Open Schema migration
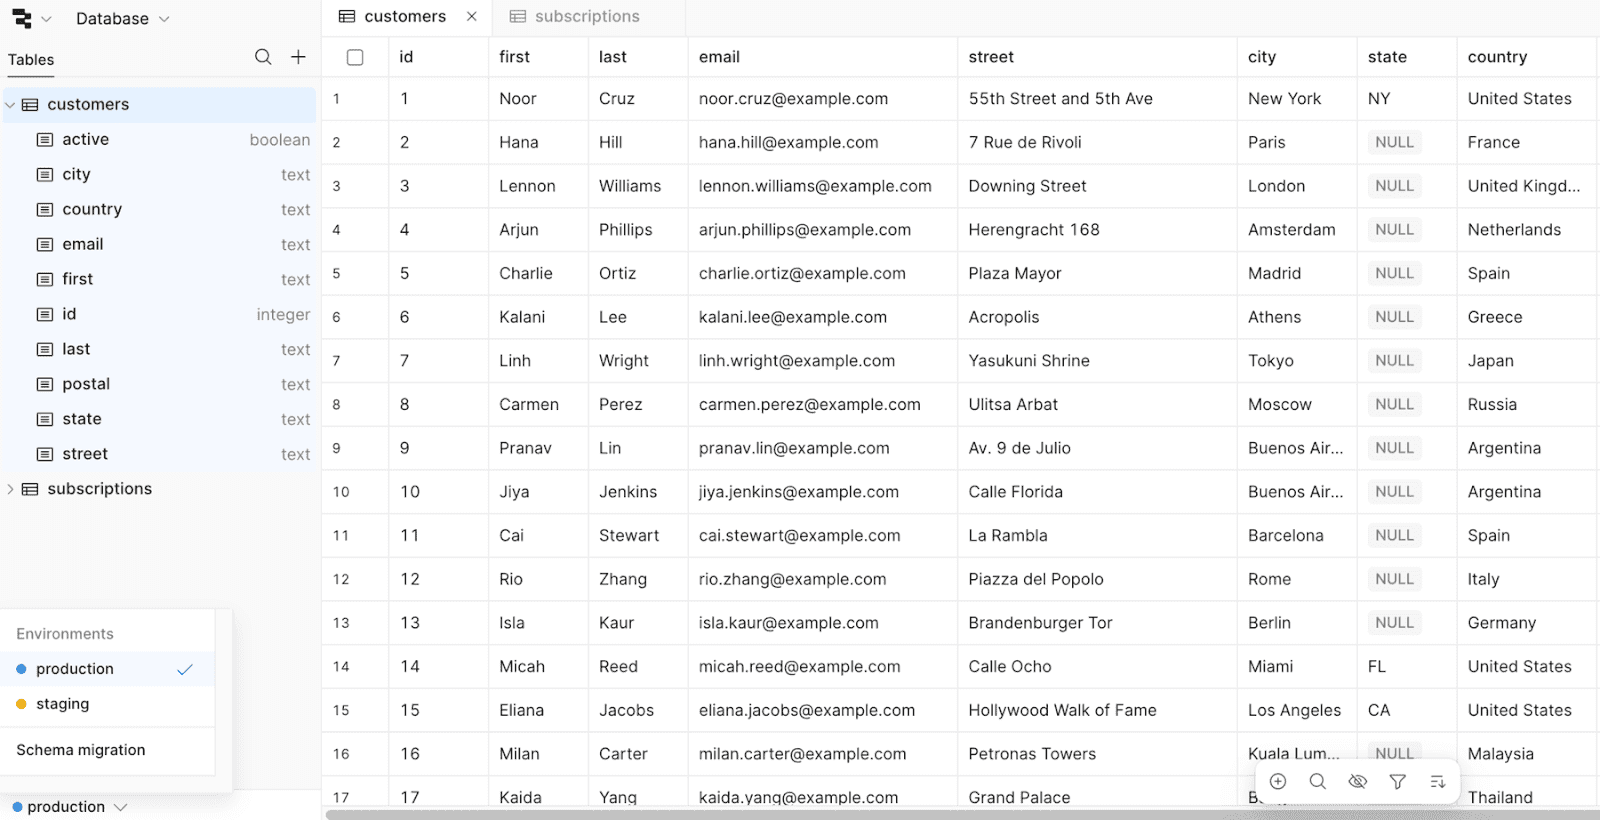The height and width of the screenshot is (820, 1600). [80, 749]
